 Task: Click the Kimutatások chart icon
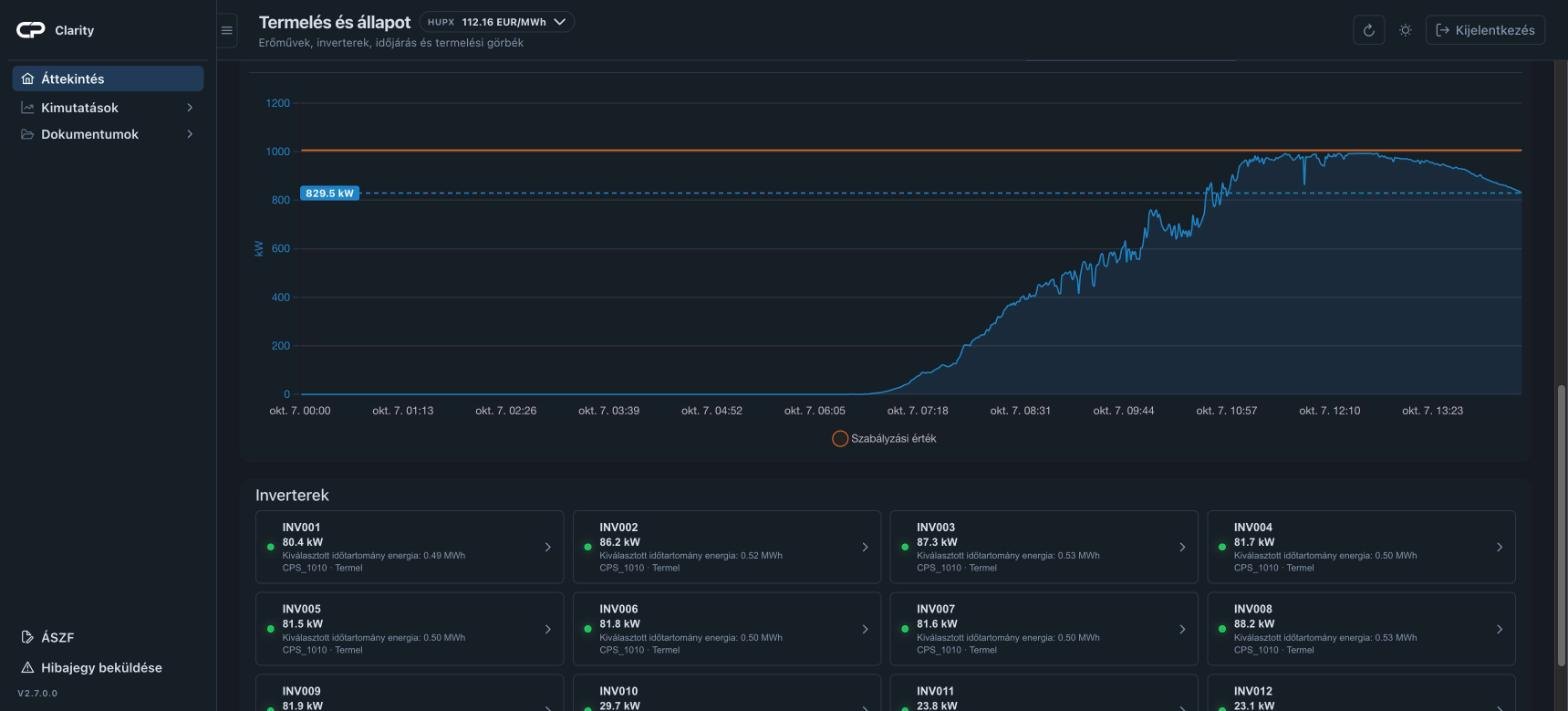(x=28, y=107)
